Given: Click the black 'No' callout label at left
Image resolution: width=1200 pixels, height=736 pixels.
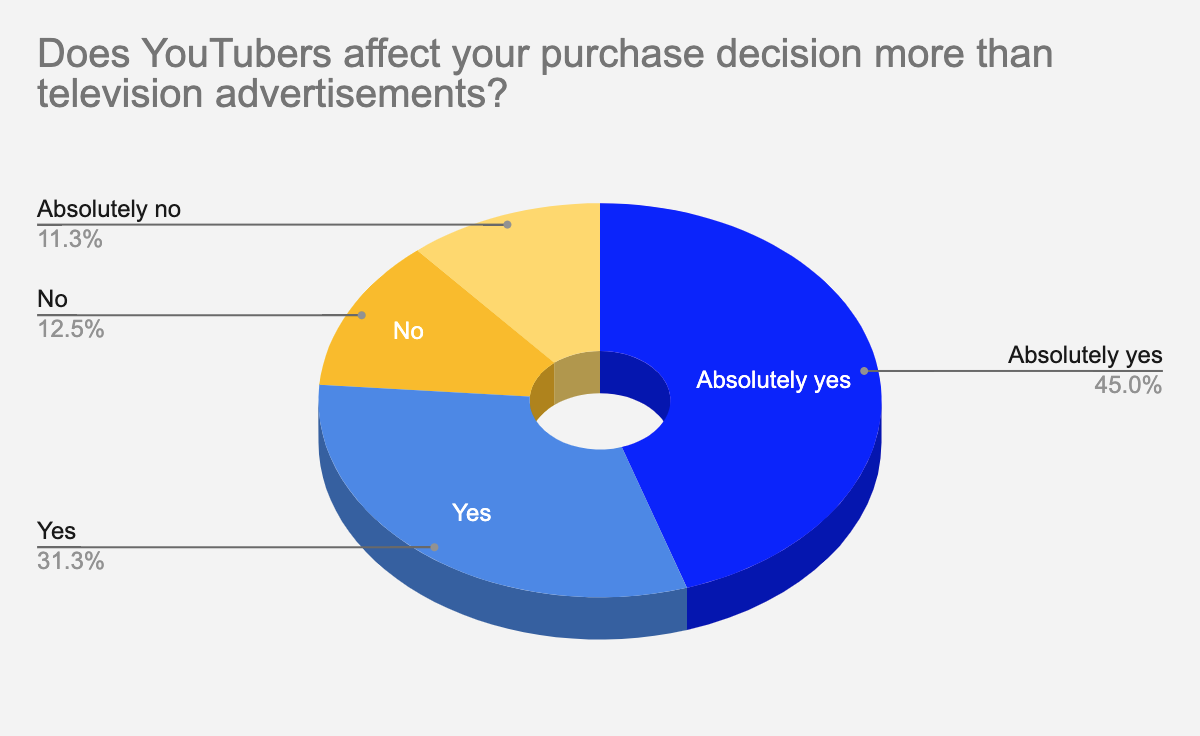Looking at the screenshot, I should point(52,299).
